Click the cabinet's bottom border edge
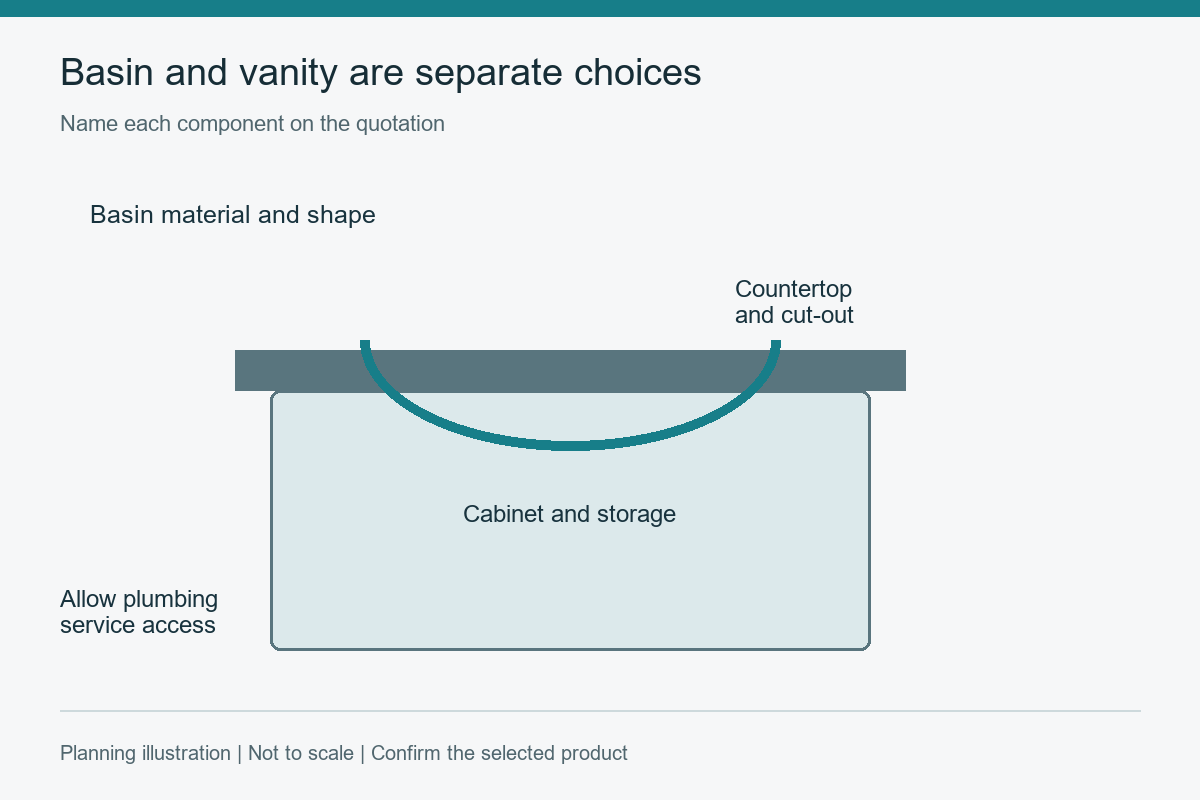 570,649
